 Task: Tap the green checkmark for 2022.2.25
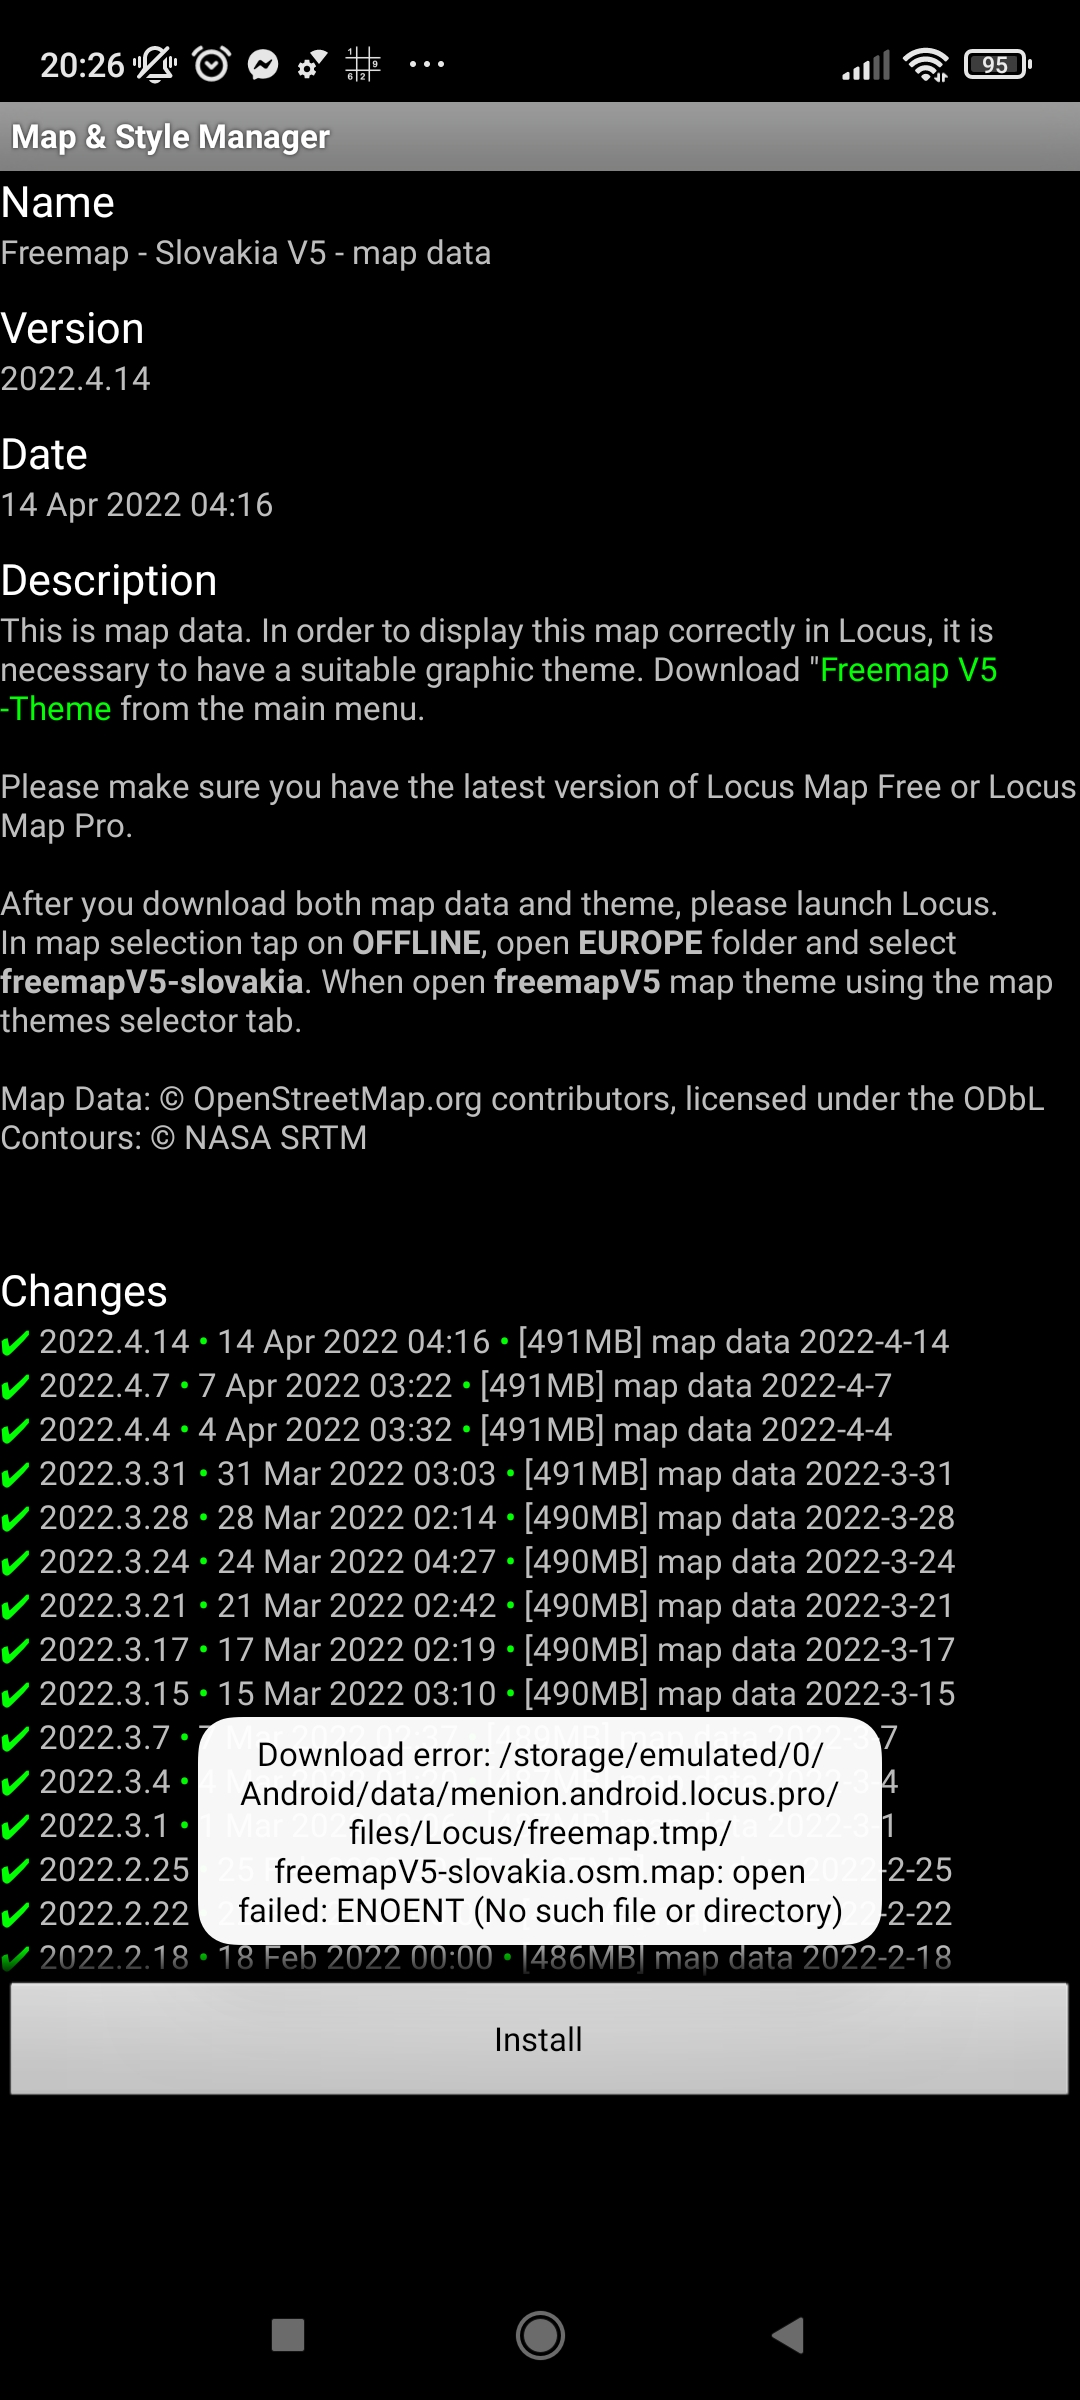tap(15, 1871)
